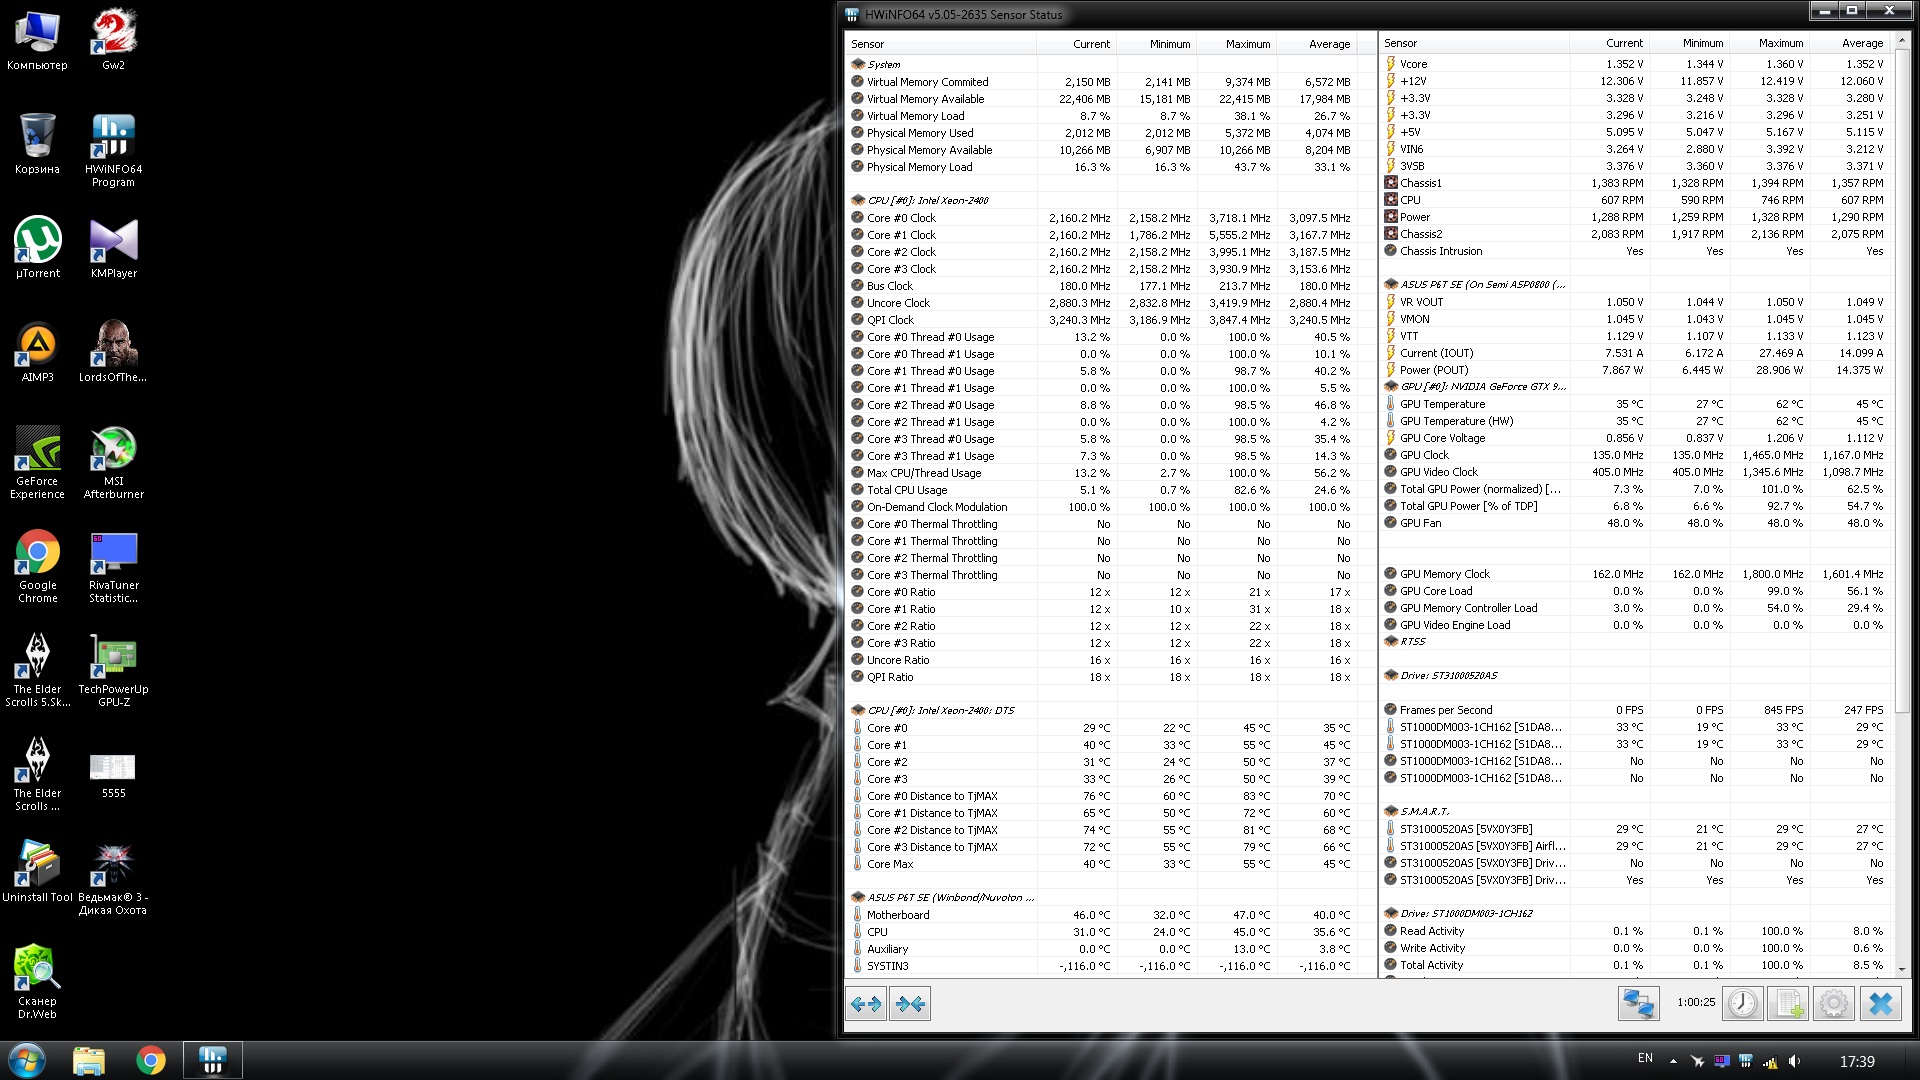Viewport: 1920px width, 1080px height.
Task: Click the shrink layout arrows button in HWiNFO
Action: pos(910,1003)
